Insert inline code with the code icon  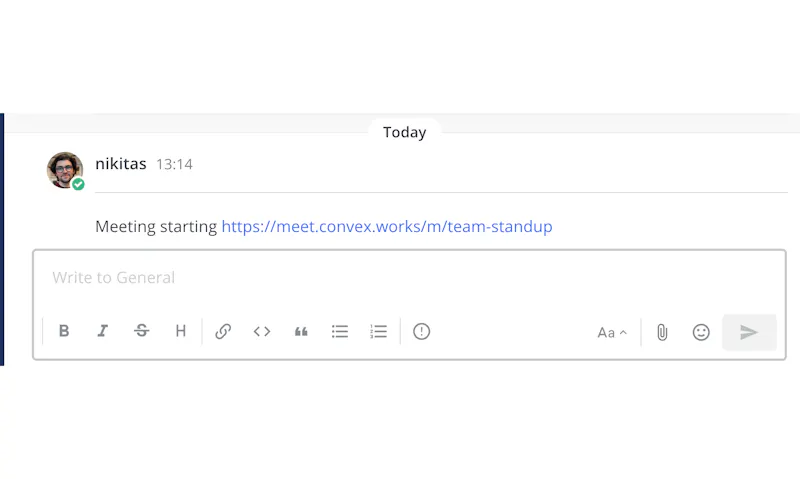click(x=262, y=332)
